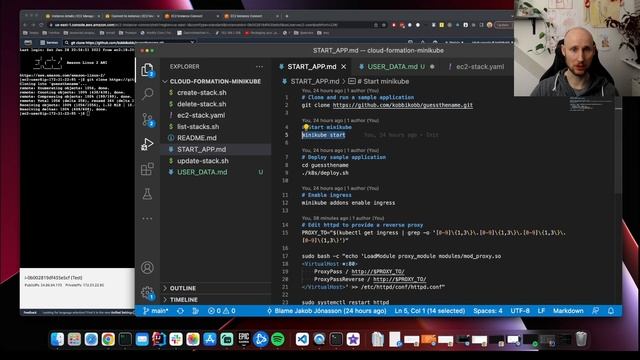Screen dimensions: 640x360
Task: Open App Store from the dock
Action: pyautogui.click(x=210, y=339)
